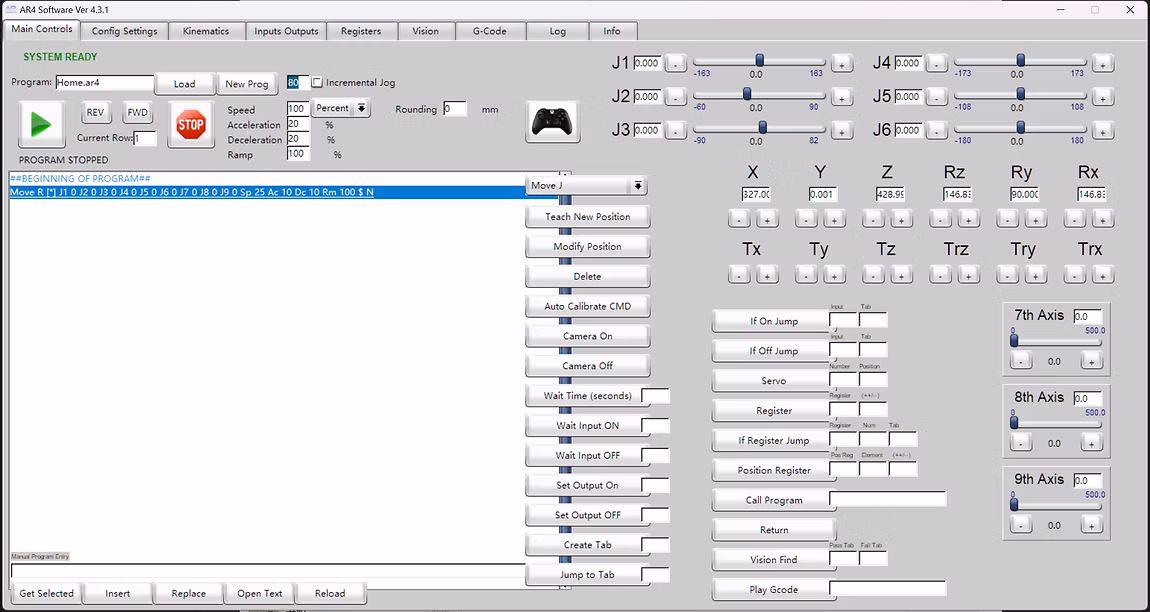This screenshot has width=1150, height=612.
Task: Delete the selected program row
Action: pos(587,277)
